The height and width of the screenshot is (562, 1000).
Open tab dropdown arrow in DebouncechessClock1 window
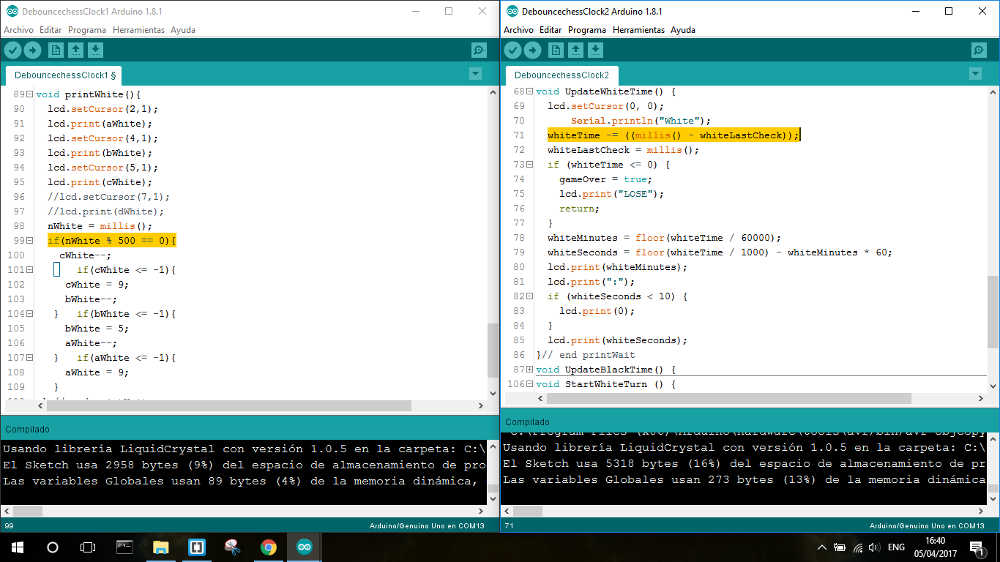475,74
